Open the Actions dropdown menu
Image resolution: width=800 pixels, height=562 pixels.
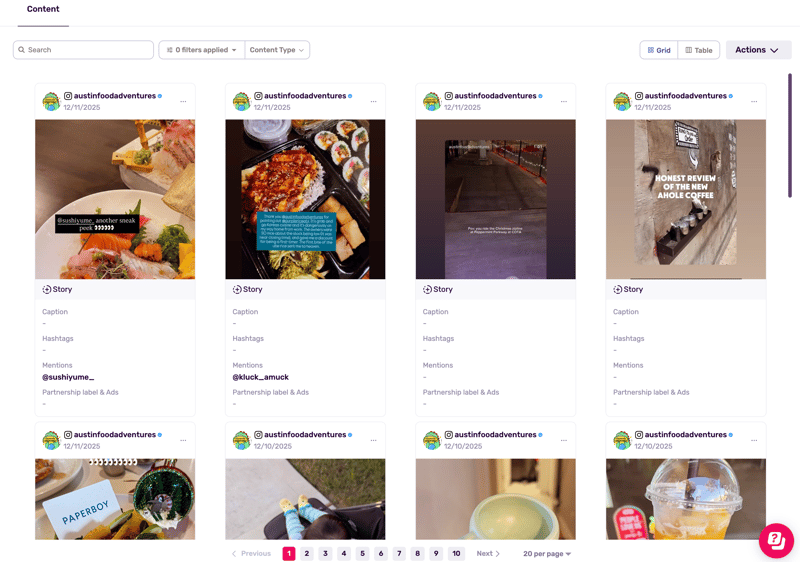[x=758, y=50]
